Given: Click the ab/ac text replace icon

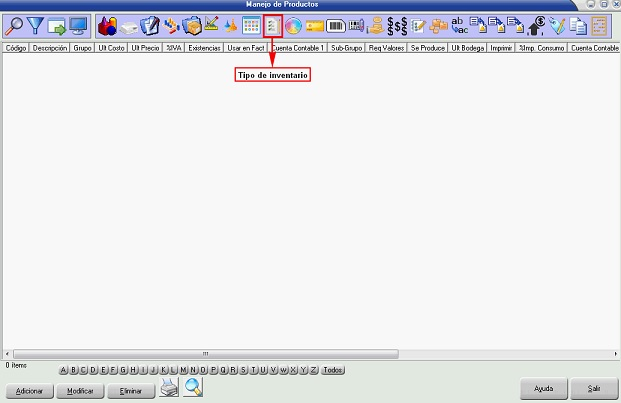Looking at the screenshot, I should tap(460, 26).
